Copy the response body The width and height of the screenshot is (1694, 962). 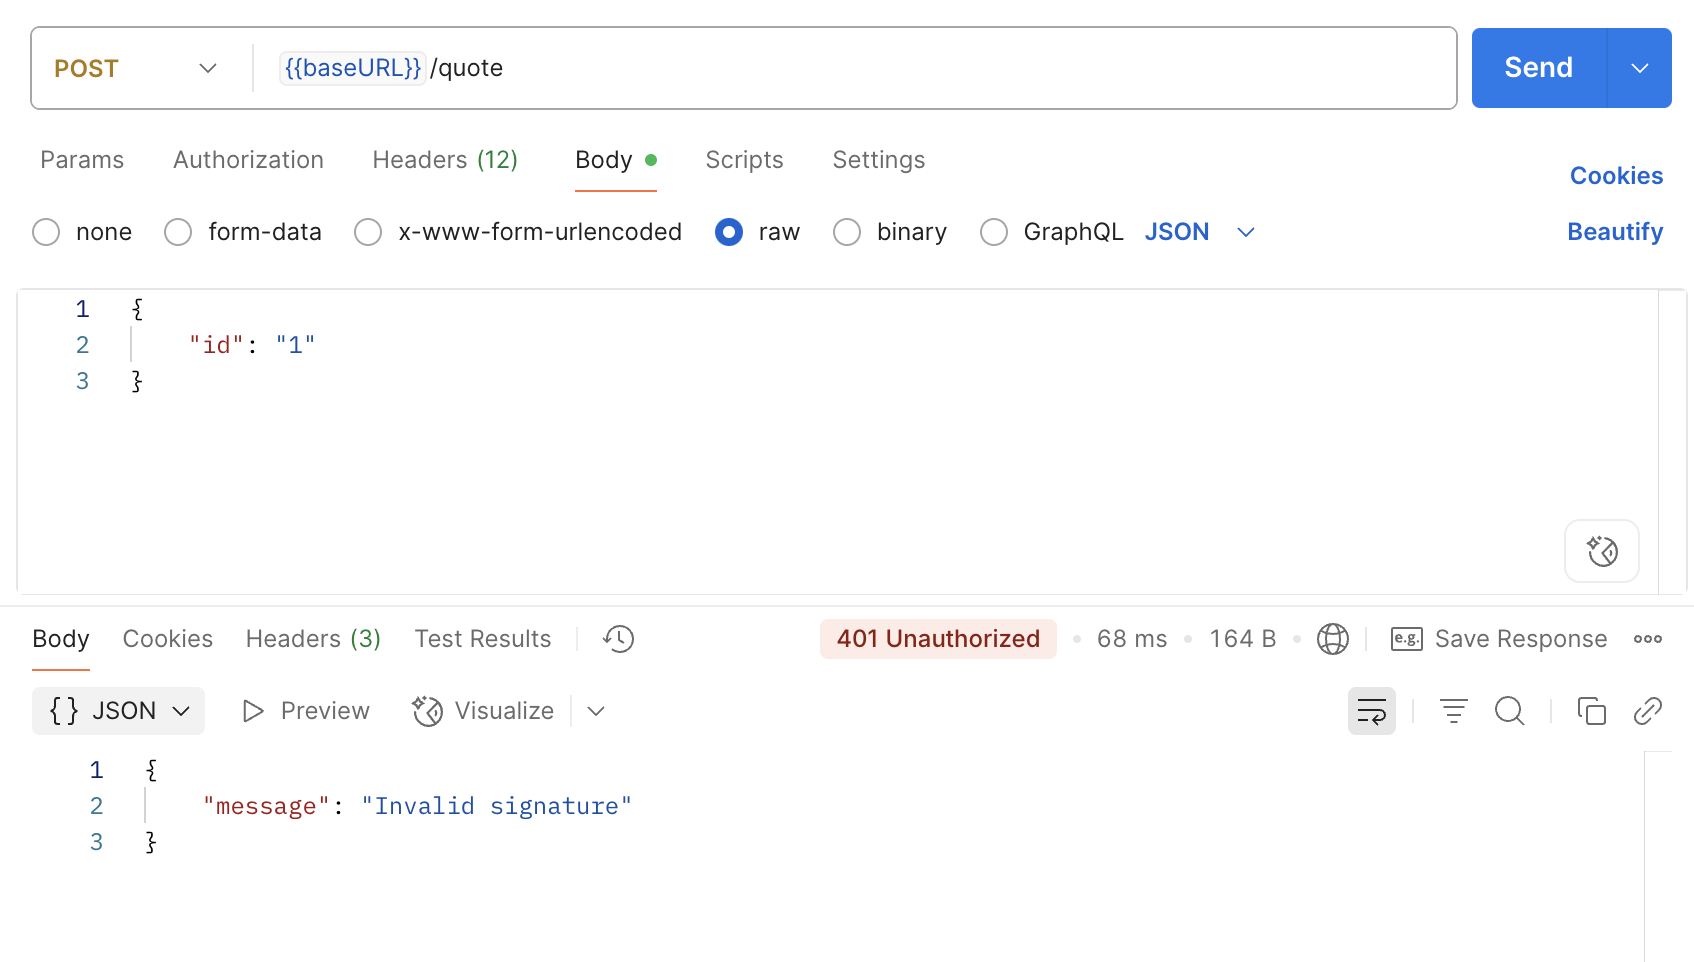(1591, 711)
